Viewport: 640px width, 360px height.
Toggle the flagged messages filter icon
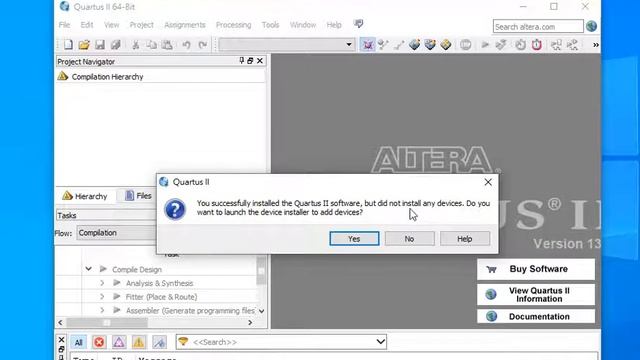tap(159, 342)
